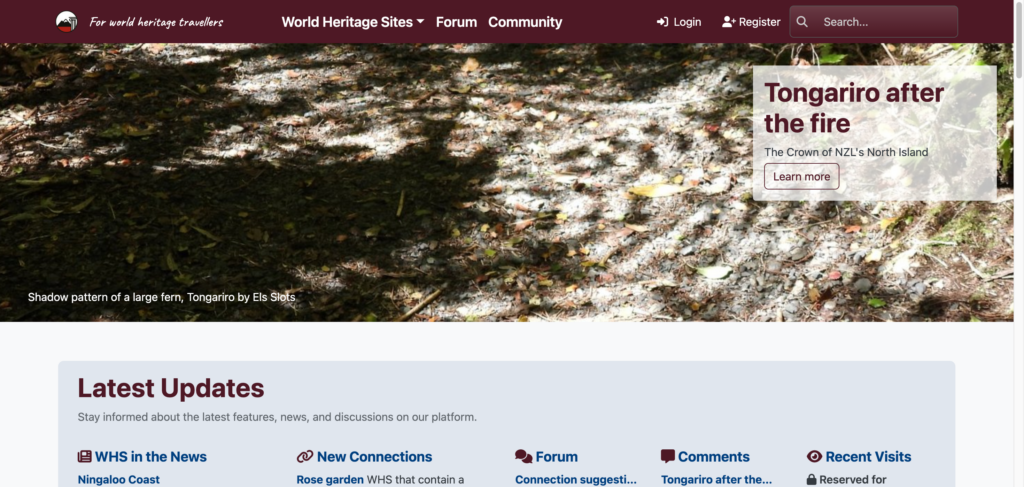Click the newspaper icon beside WHS in the News
1024x487 pixels.
pos(85,457)
